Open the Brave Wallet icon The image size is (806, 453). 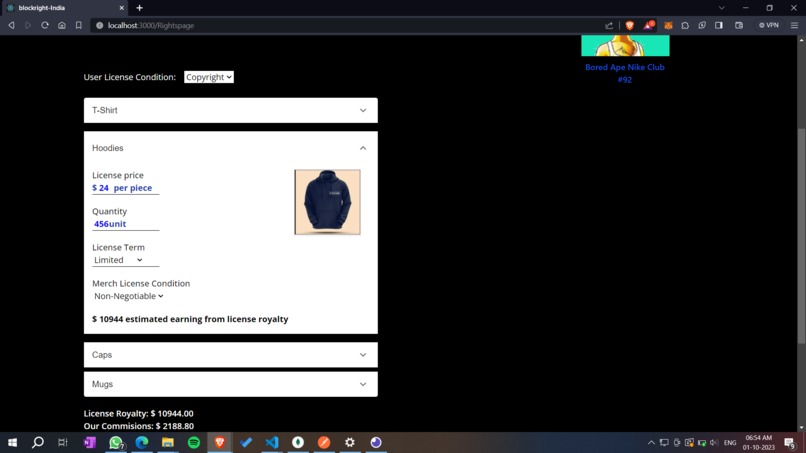(x=739, y=25)
